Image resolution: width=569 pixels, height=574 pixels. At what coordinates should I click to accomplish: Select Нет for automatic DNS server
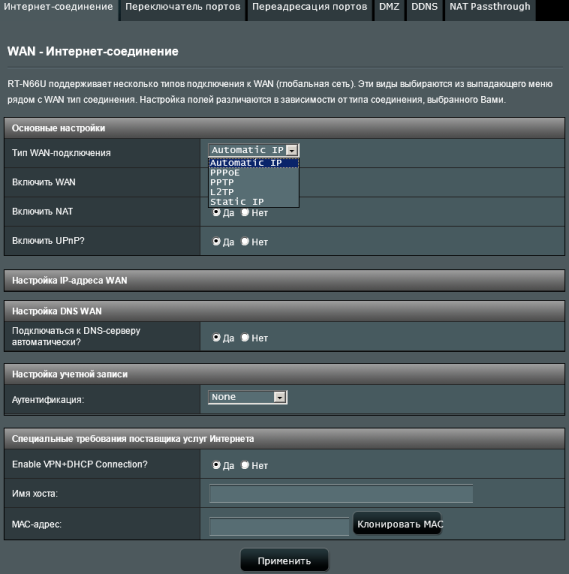click(x=245, y=338)
